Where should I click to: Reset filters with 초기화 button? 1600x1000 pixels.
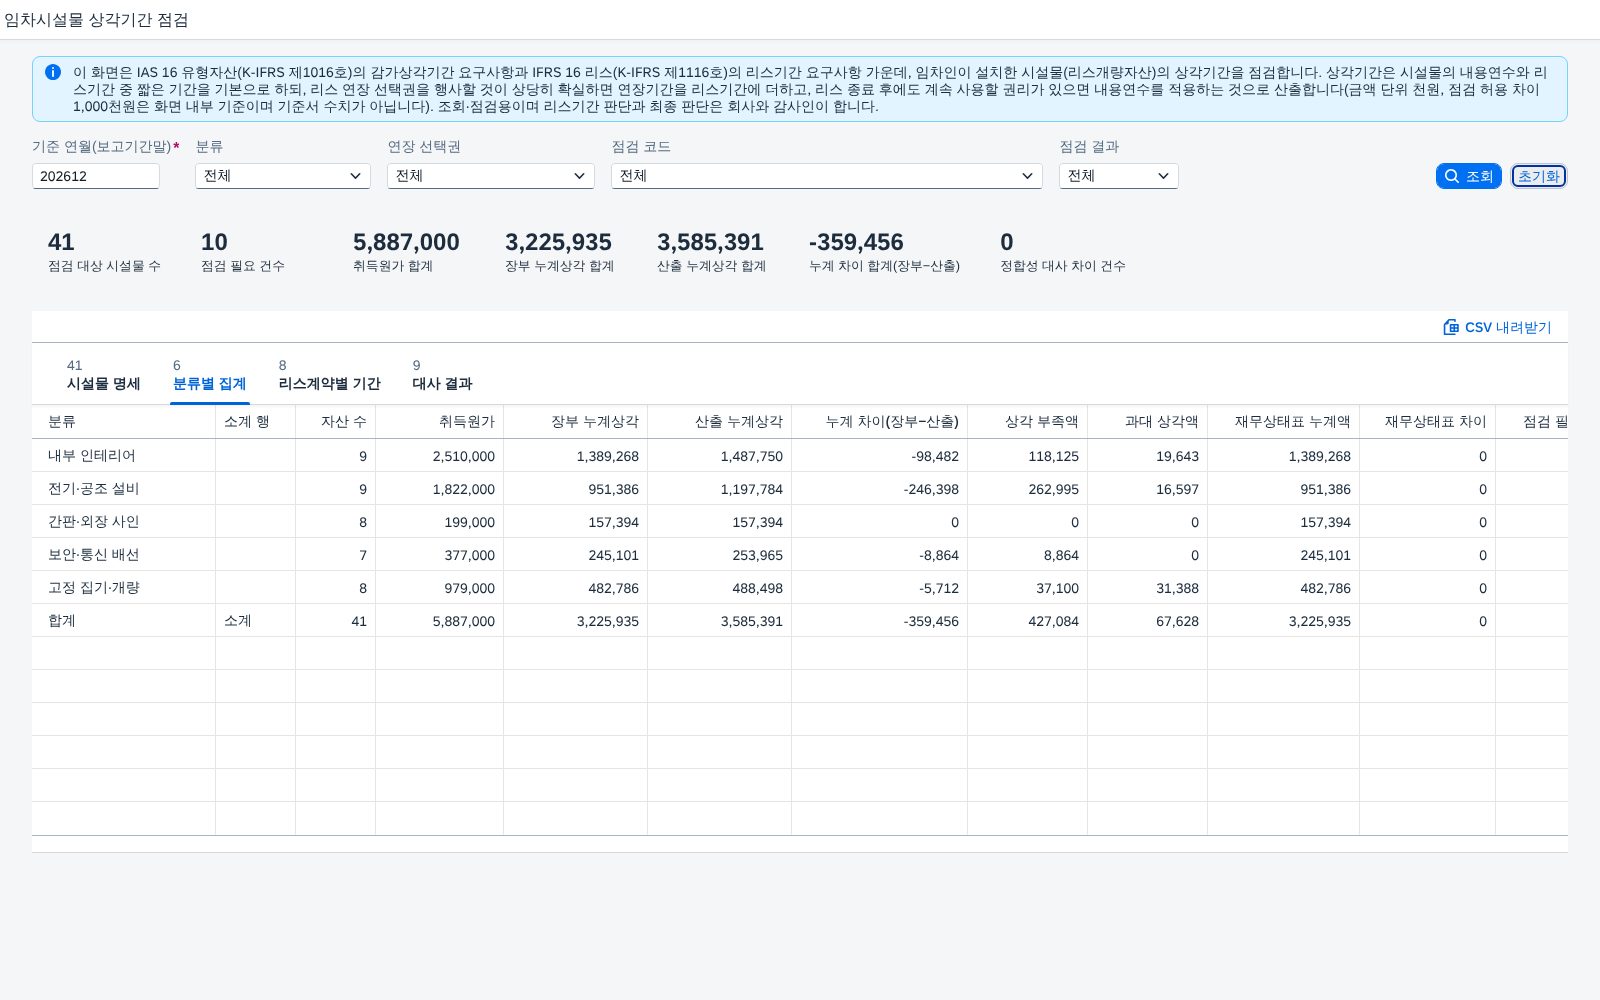click(1539, 176)
